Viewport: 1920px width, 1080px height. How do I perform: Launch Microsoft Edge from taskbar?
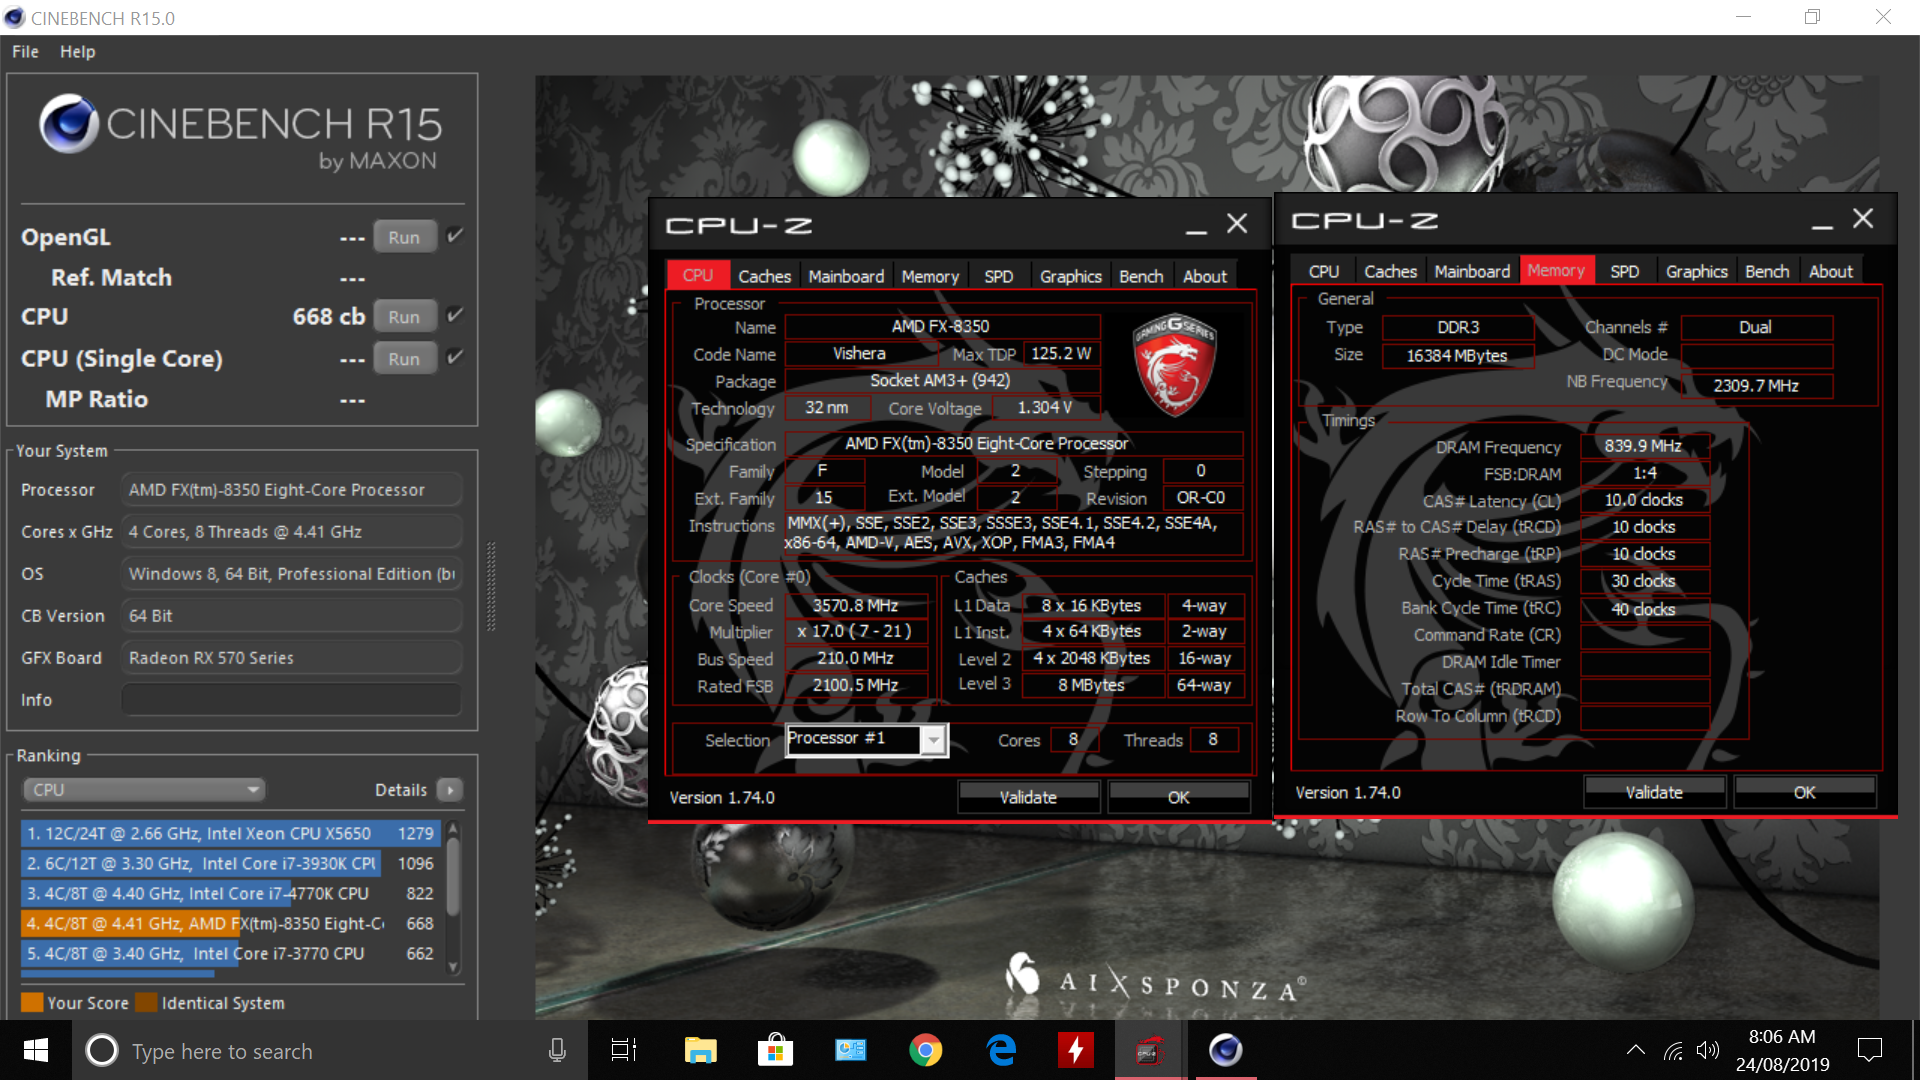1000,1050
